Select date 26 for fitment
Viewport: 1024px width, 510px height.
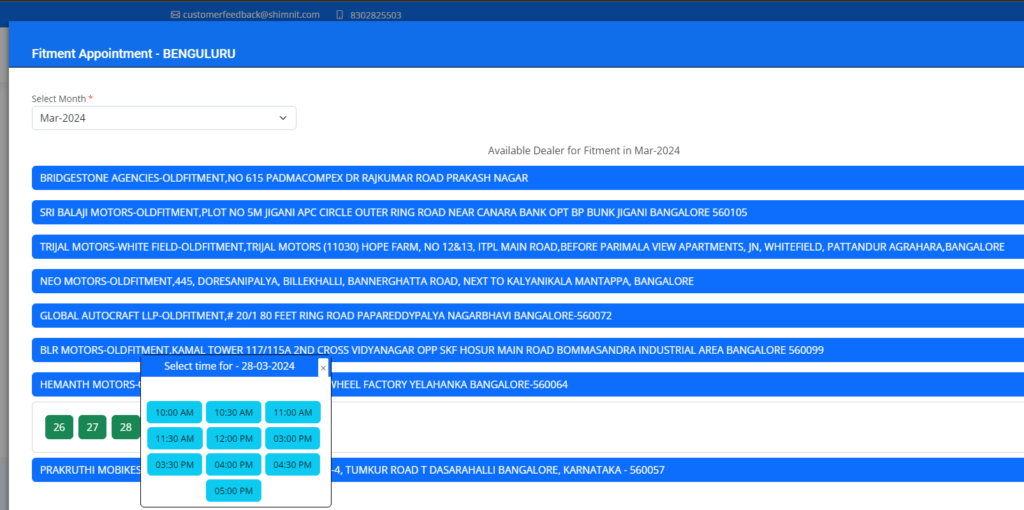59,427
